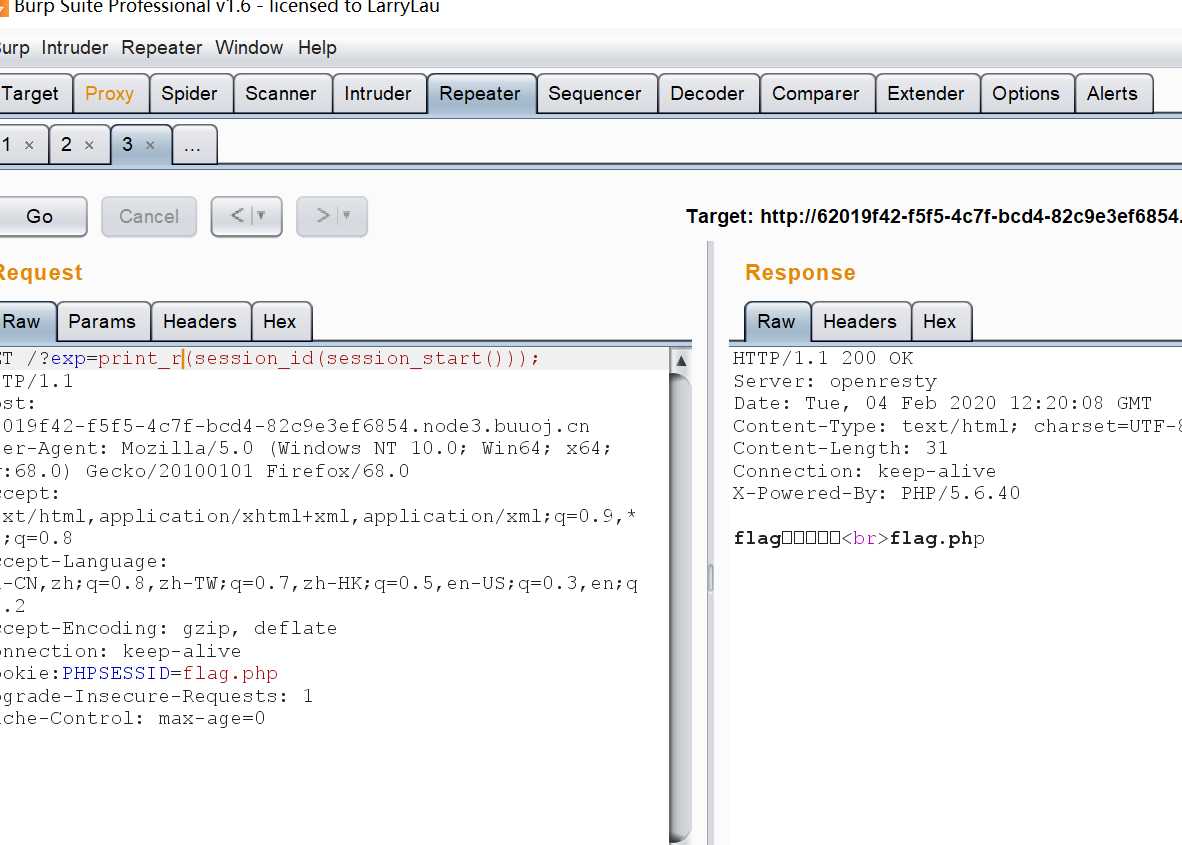Click the request scrollbar up arrow
The height and width of the screenshot is (845, 1182).
tap(681, 360)
